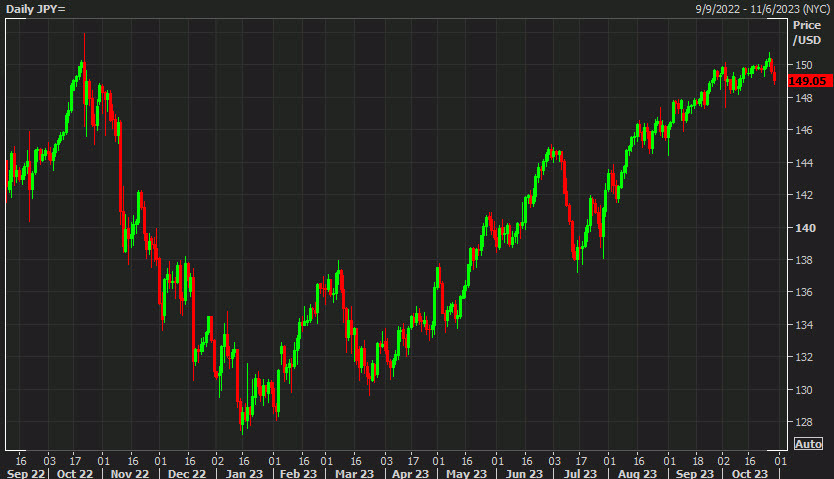Click the bold 140 price axis label
The height and width of the screenshot is (479, 834).
click(x=805, y=228)
